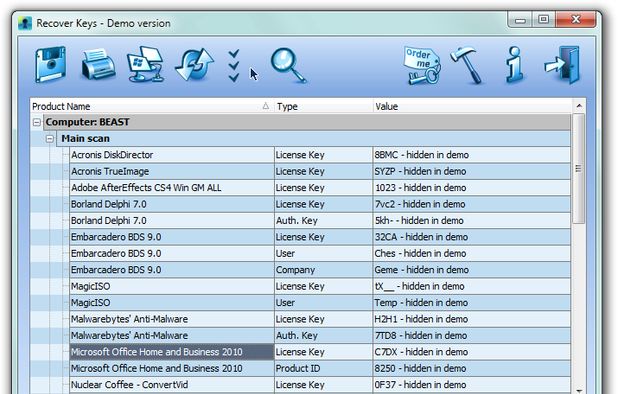Viewport: 618px width, 394px height.
Task: Click the Product ID type cell
Action: pyautogui.click(x=323, y=368)
